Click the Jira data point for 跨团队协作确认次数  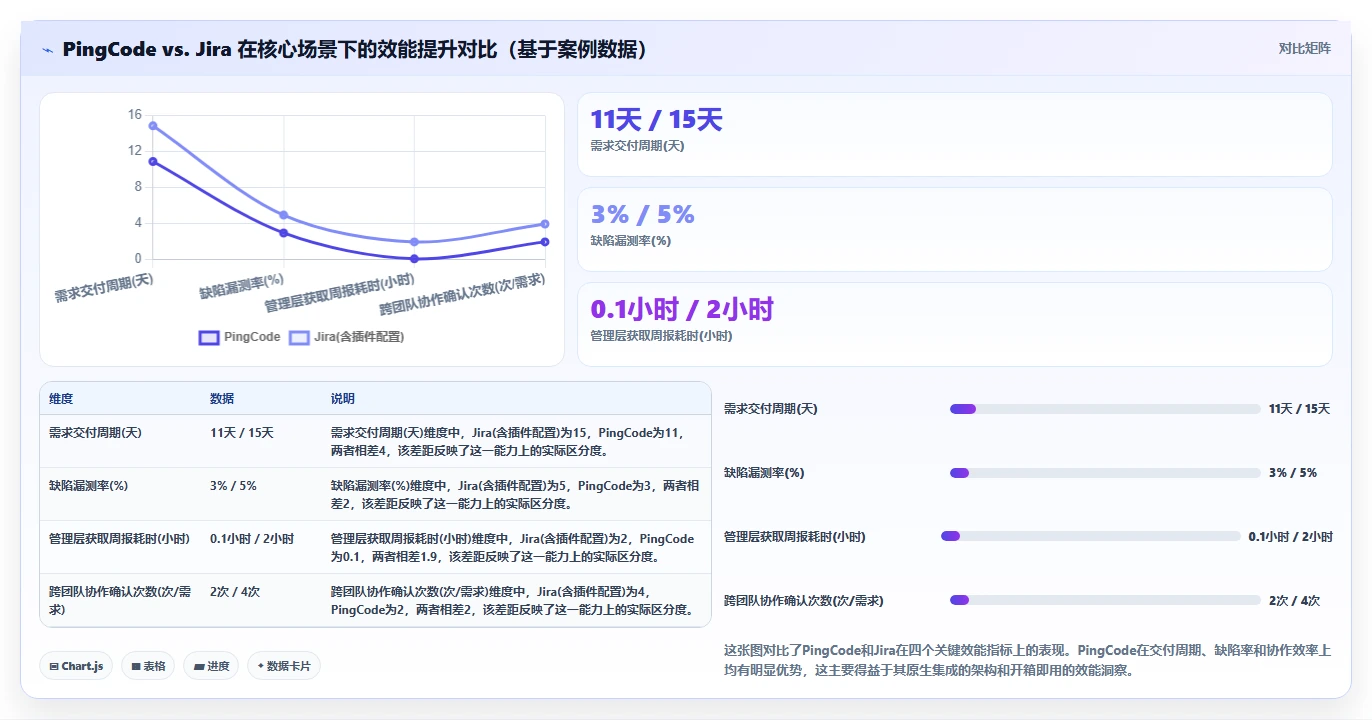(x=545, y=224)
